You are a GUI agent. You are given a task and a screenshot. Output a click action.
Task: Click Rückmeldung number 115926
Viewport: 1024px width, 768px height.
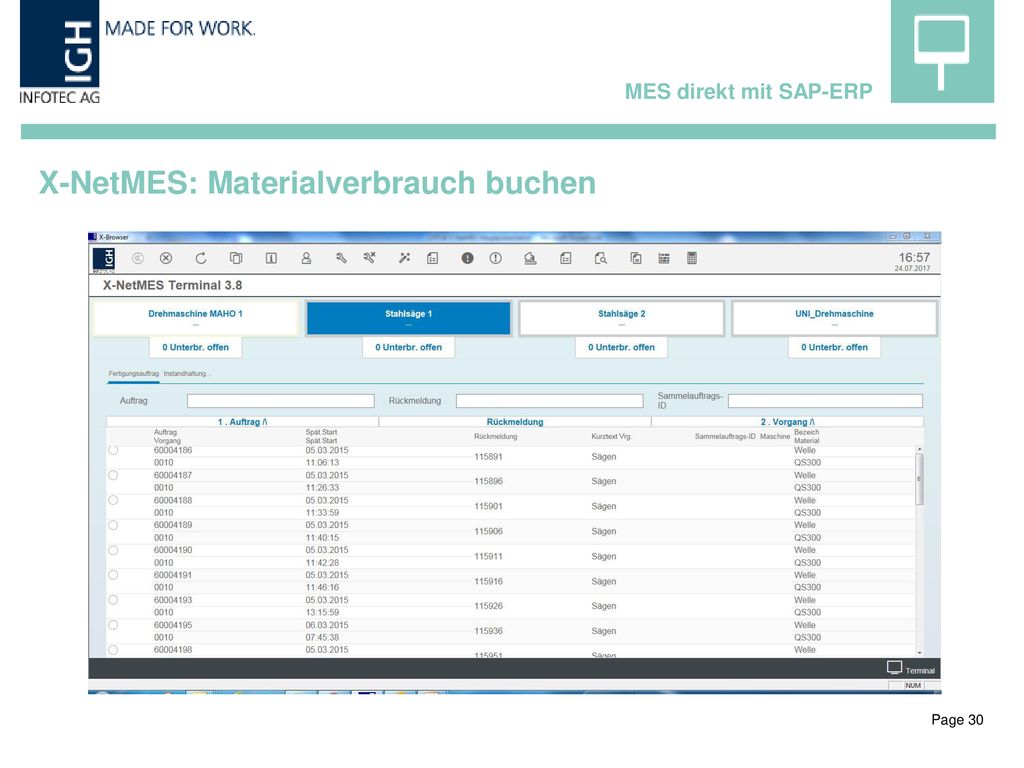point(488,606)
